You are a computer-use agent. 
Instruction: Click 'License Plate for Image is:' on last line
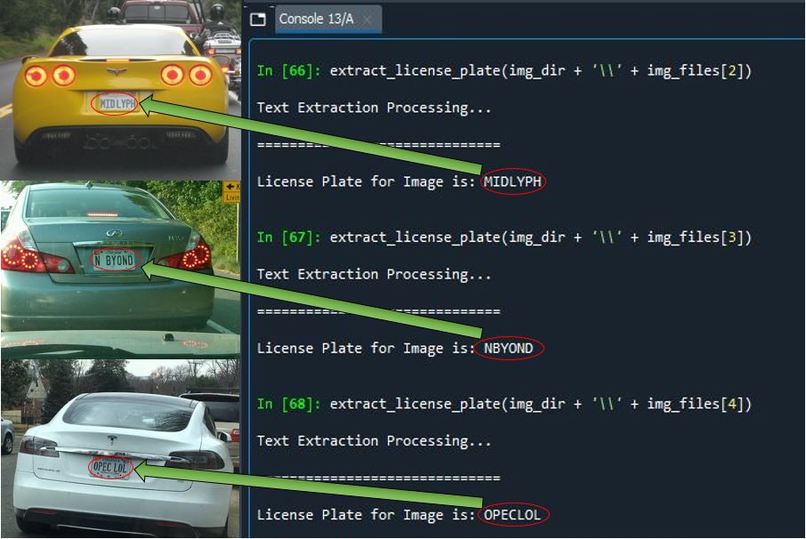[366, 515]
